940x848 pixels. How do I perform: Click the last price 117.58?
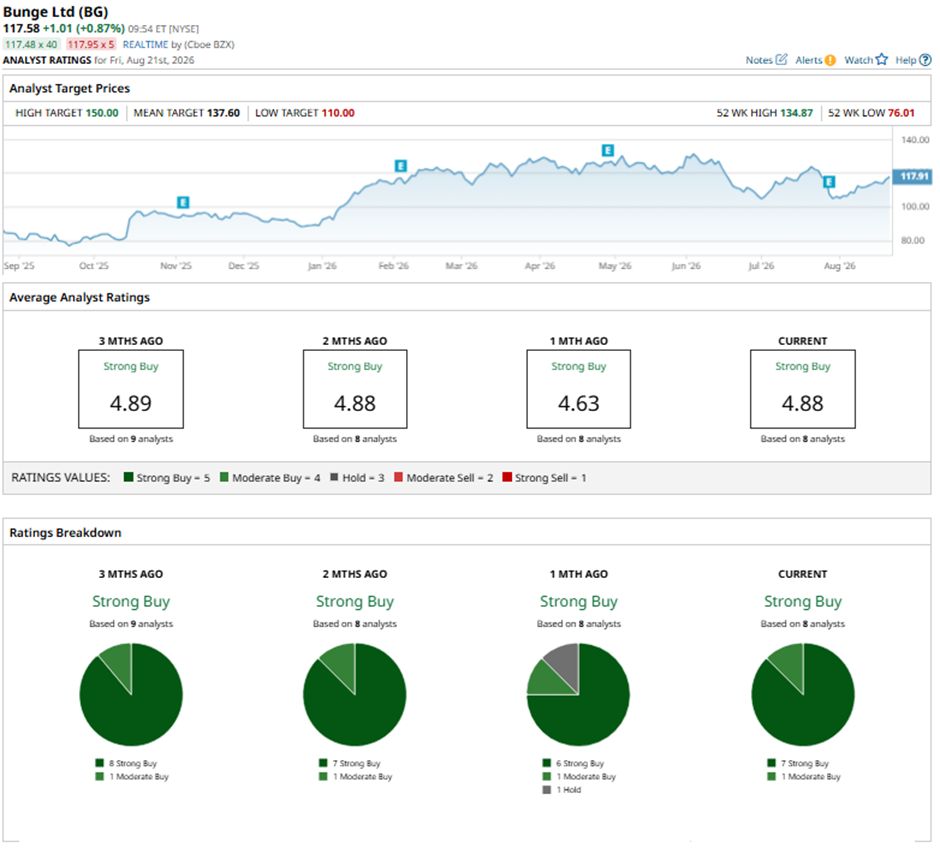click(x=21, y=28)
